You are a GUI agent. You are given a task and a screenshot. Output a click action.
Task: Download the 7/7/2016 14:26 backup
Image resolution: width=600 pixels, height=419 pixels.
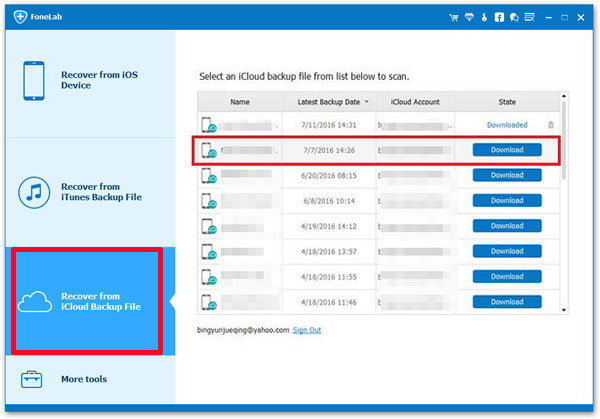pyautogui.click(x=507, y=150)
